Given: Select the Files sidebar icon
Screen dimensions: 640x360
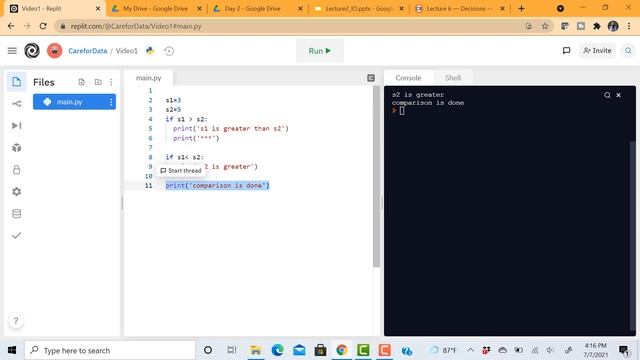Looking at the screenshot, I should (x=16, y=82).
